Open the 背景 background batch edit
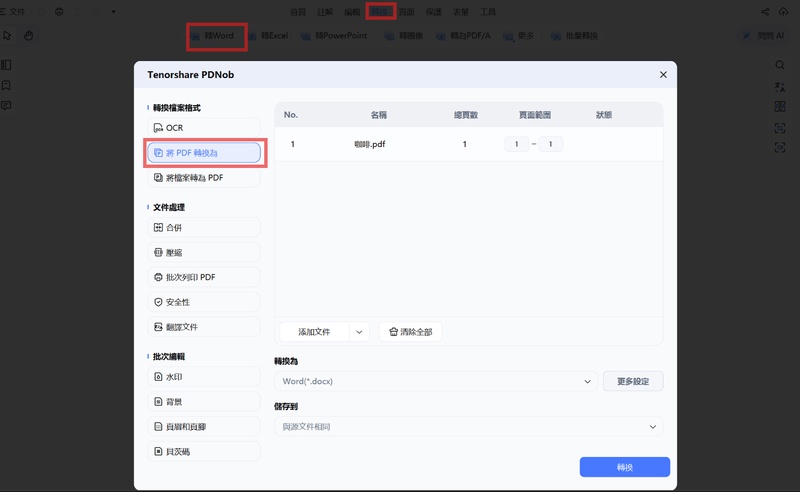Viewport: 800px width, 492px height. (204, 402)
